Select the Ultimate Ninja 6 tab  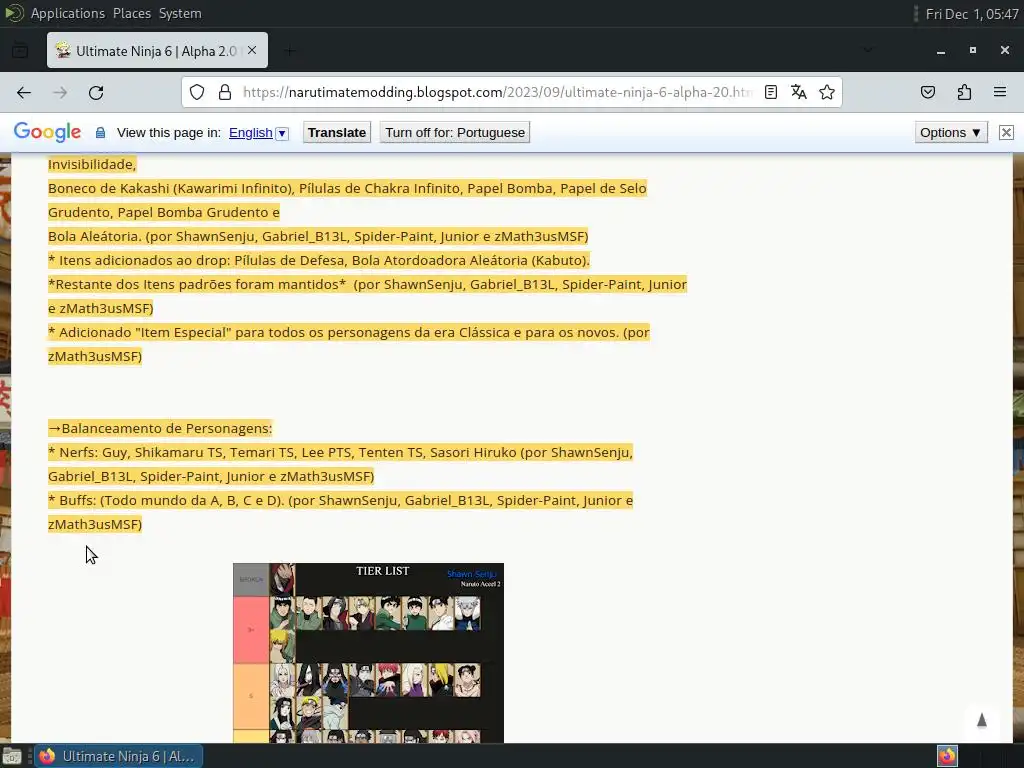point(157,50)
